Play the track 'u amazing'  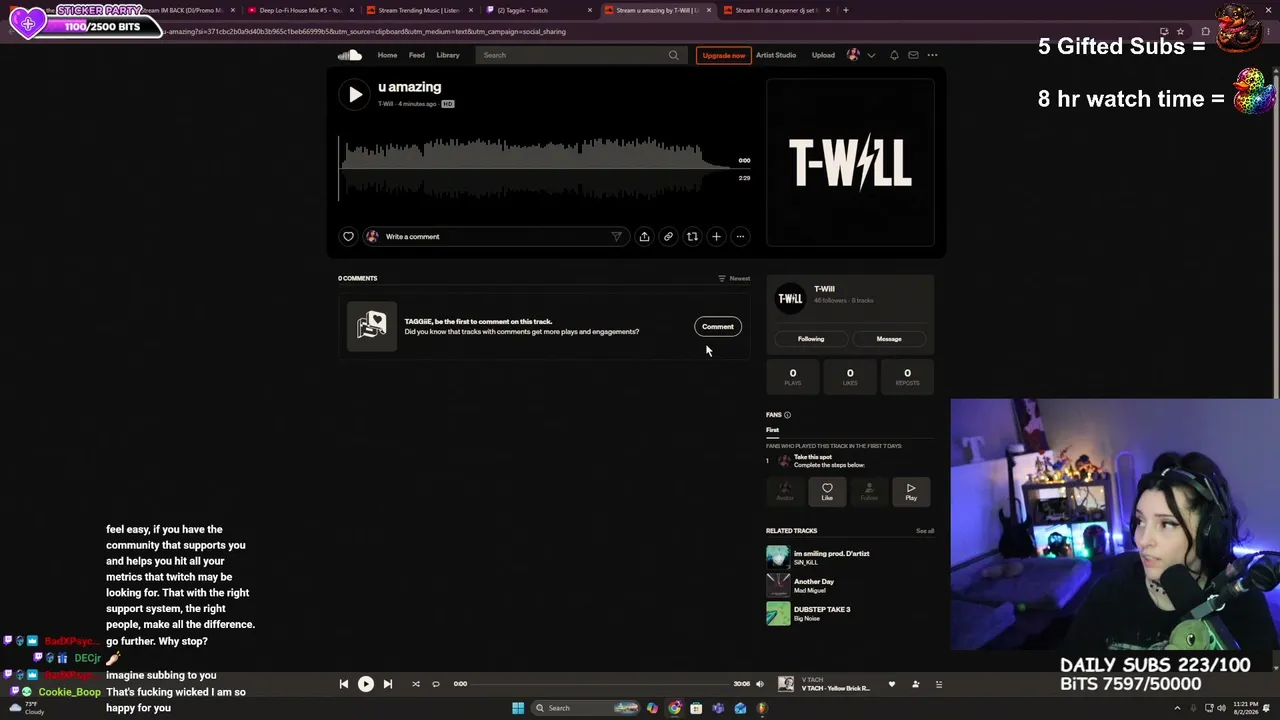[355, 94]
